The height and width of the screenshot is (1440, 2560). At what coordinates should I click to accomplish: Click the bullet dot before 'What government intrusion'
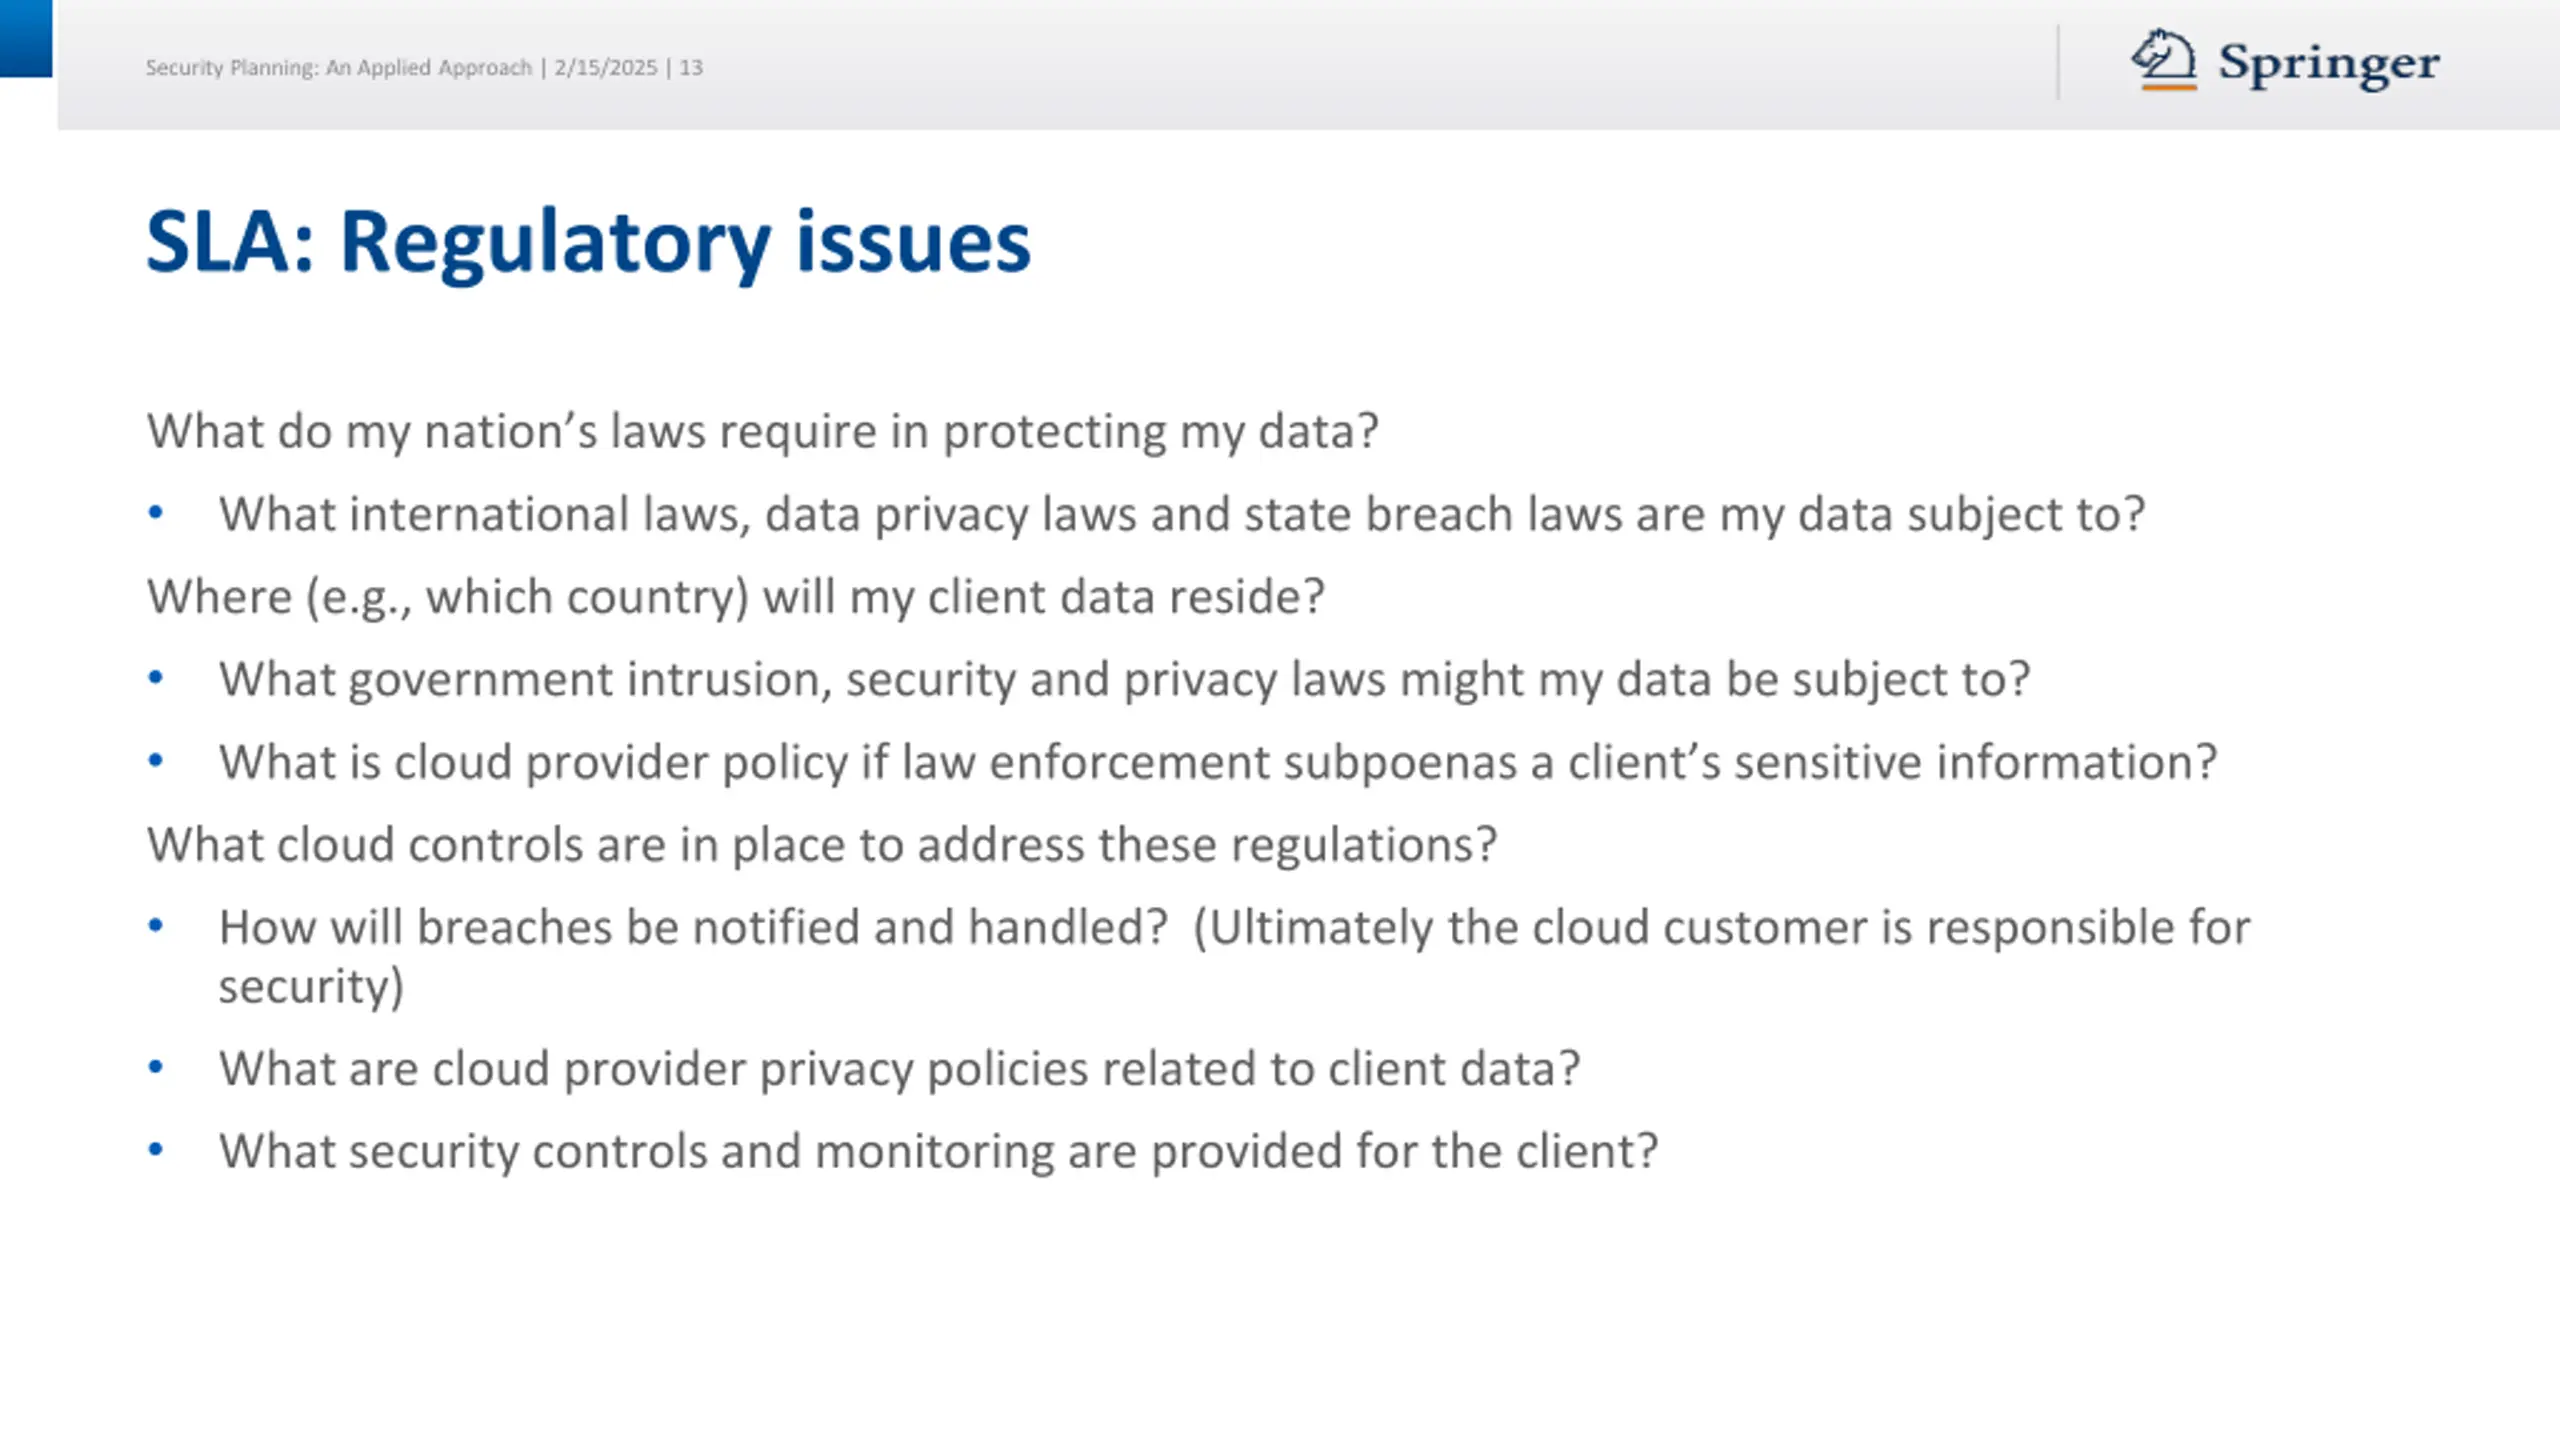(x=155, y=678)
